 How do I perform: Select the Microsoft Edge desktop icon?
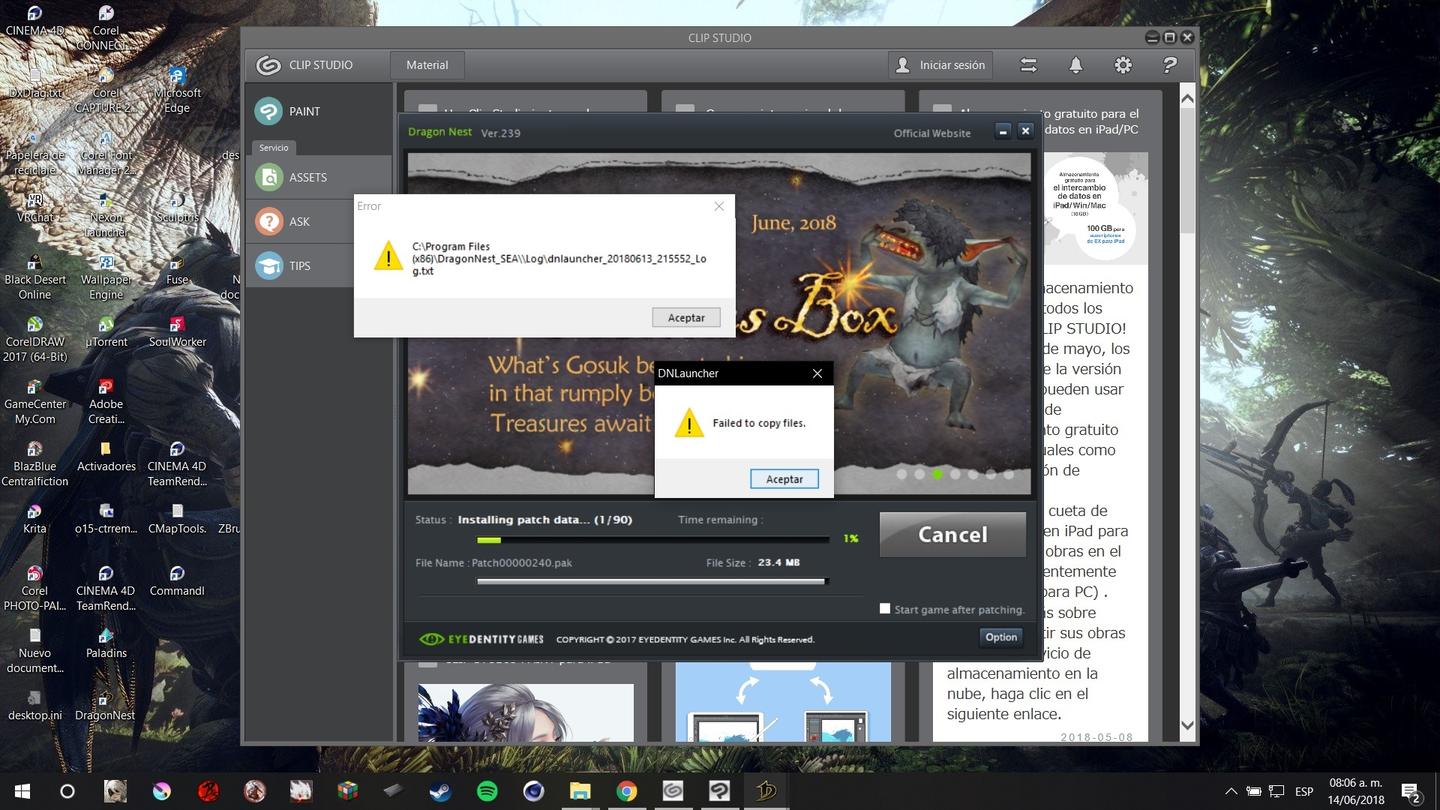point(177,90)
